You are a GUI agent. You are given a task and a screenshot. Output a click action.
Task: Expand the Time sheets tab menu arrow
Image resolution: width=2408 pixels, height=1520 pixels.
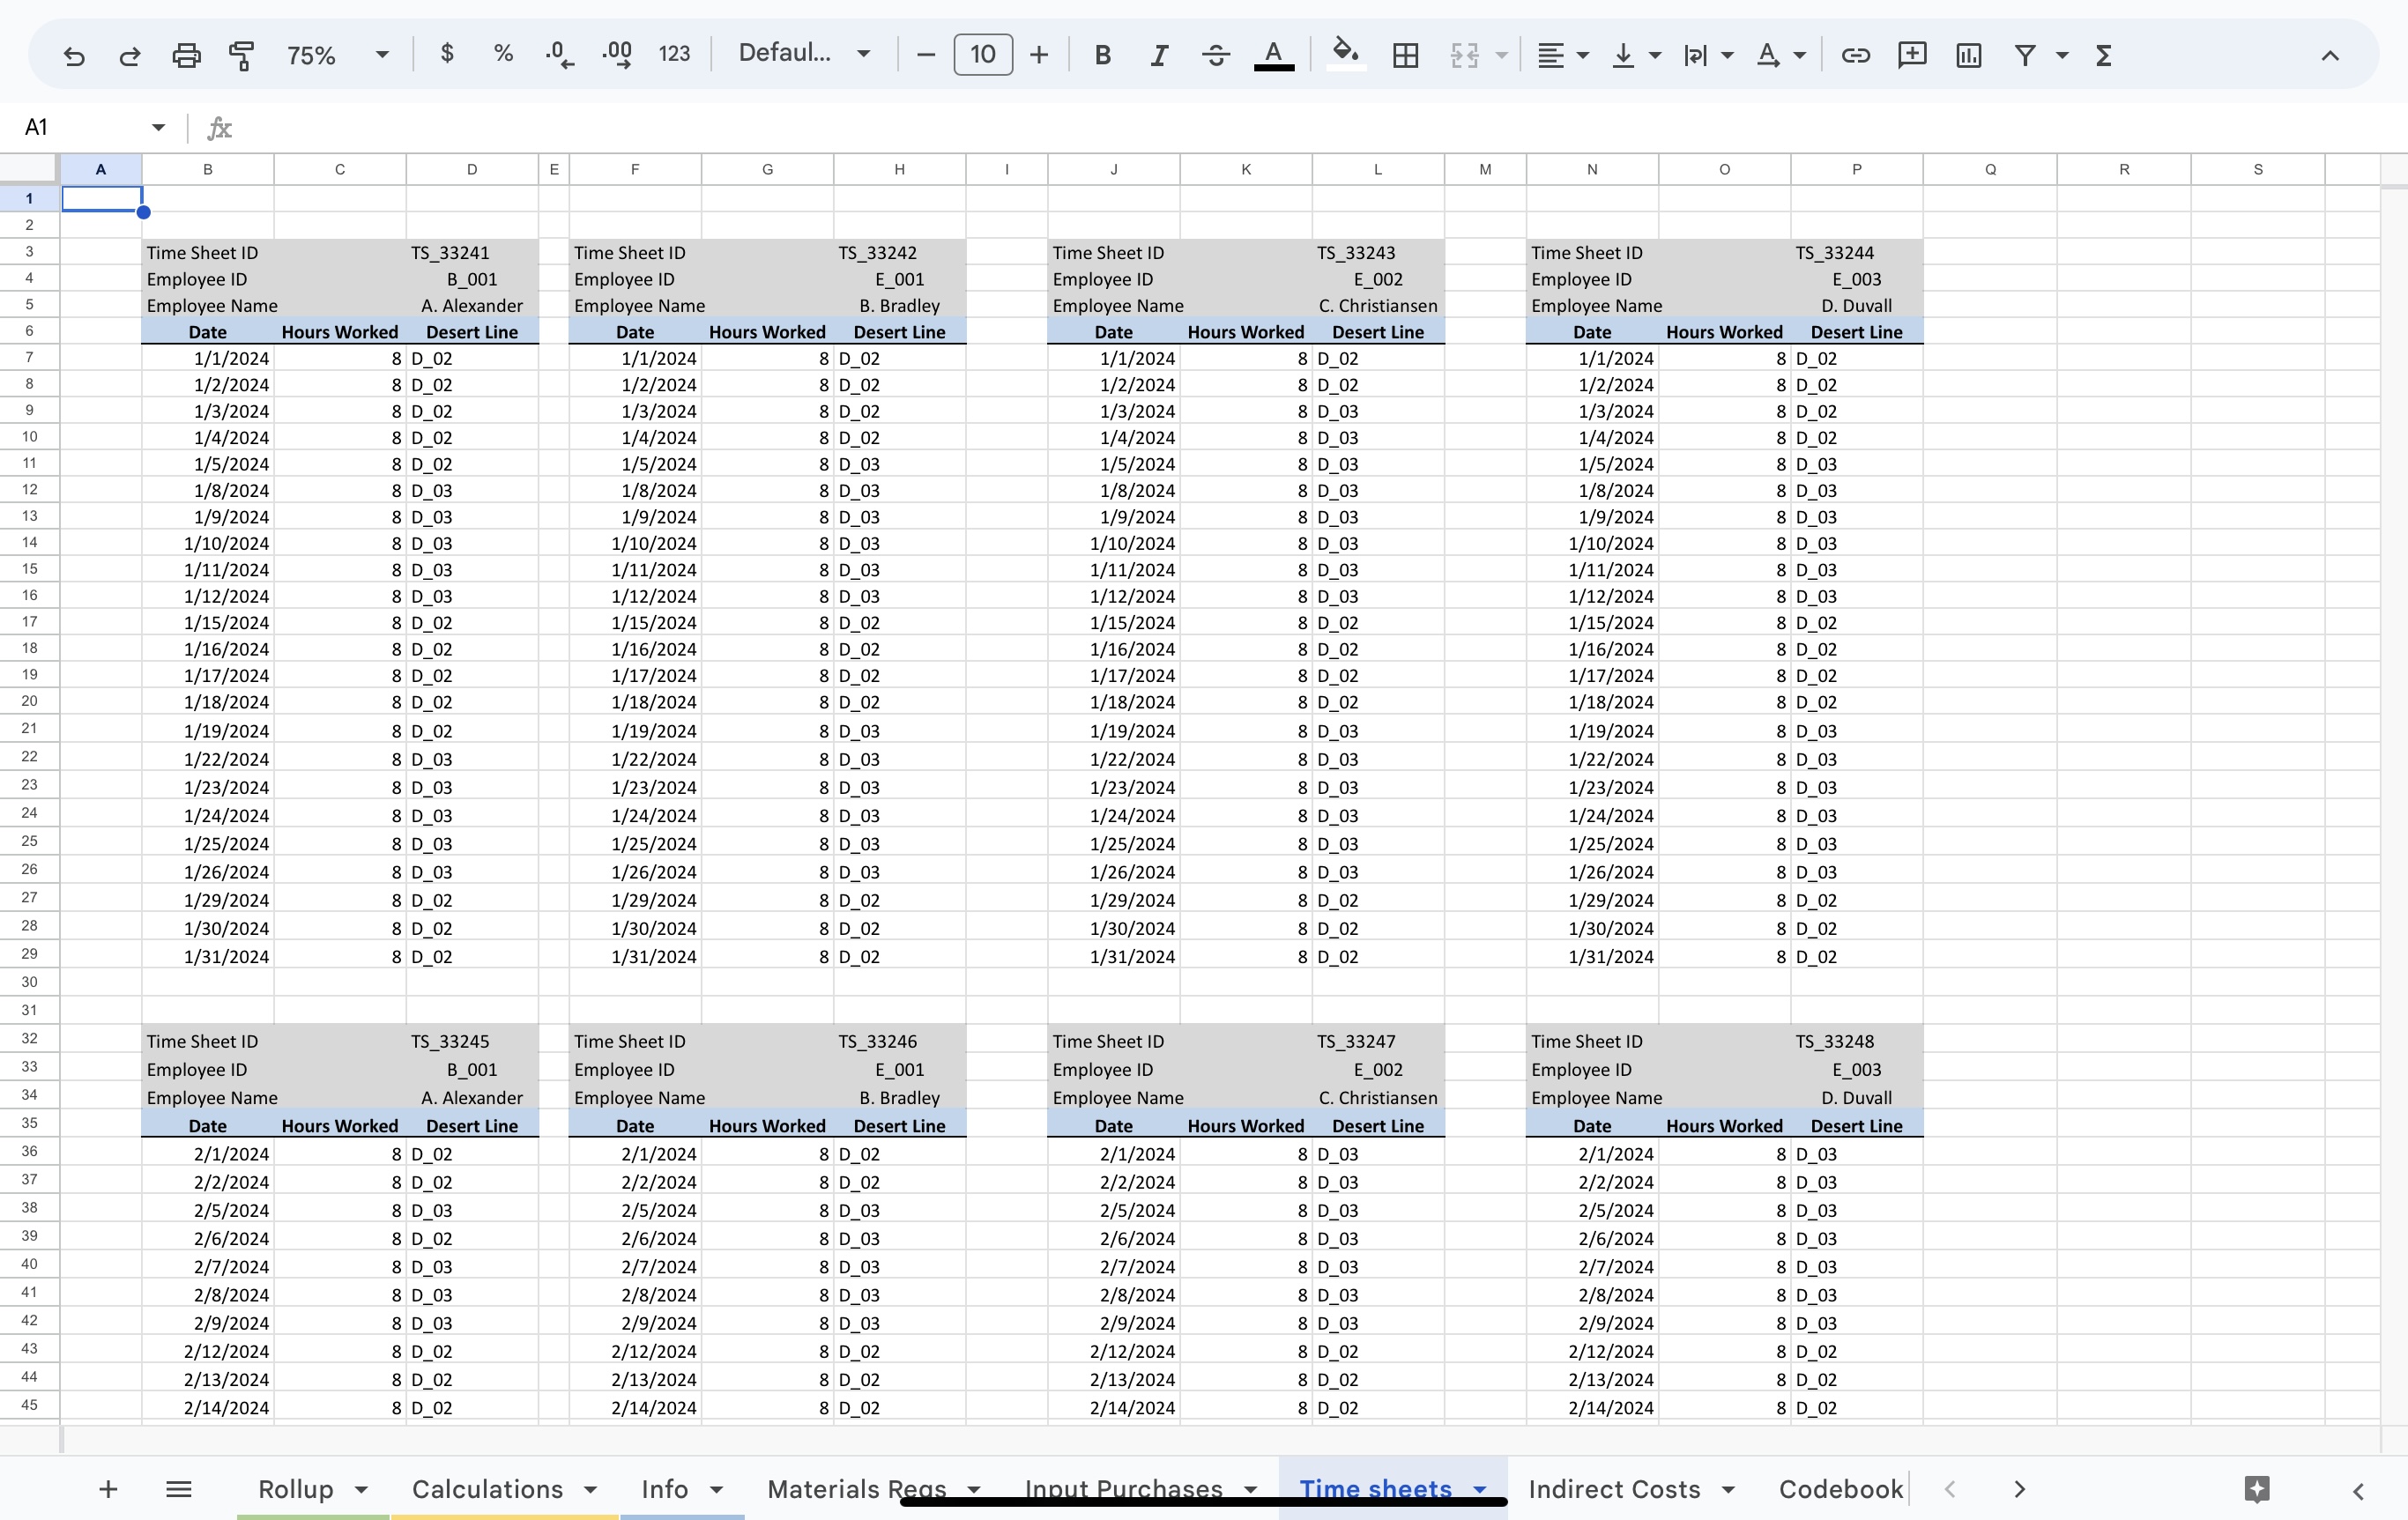tap(1481, 1489)
